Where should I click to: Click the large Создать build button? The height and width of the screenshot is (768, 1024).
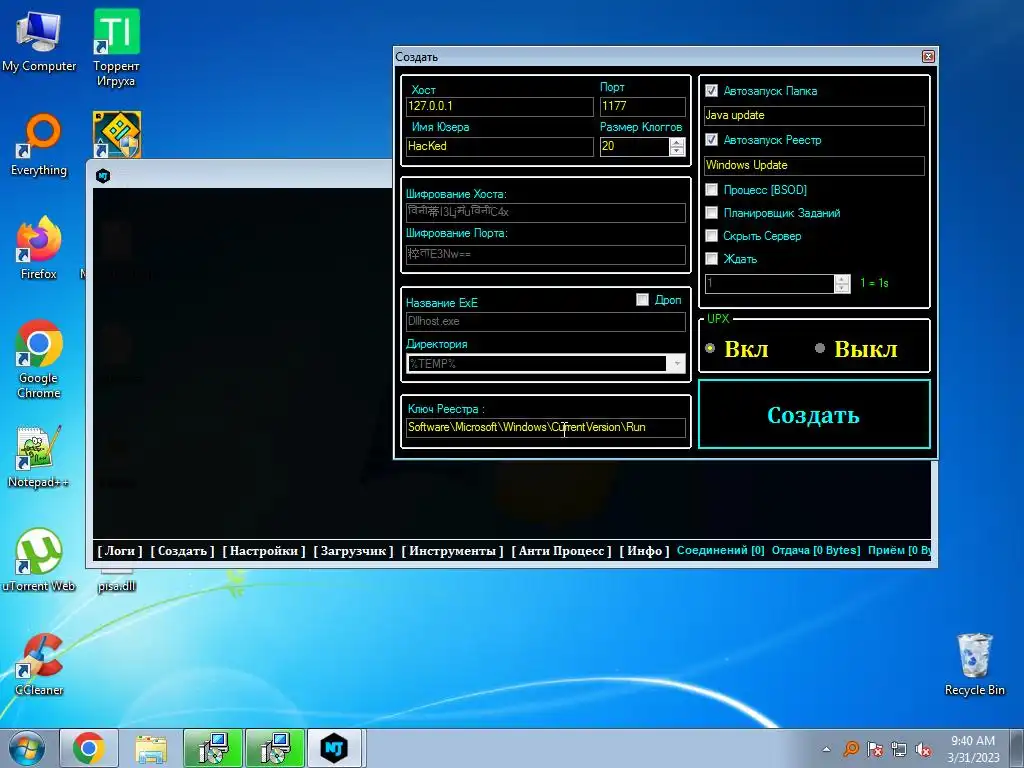[814, 414]
